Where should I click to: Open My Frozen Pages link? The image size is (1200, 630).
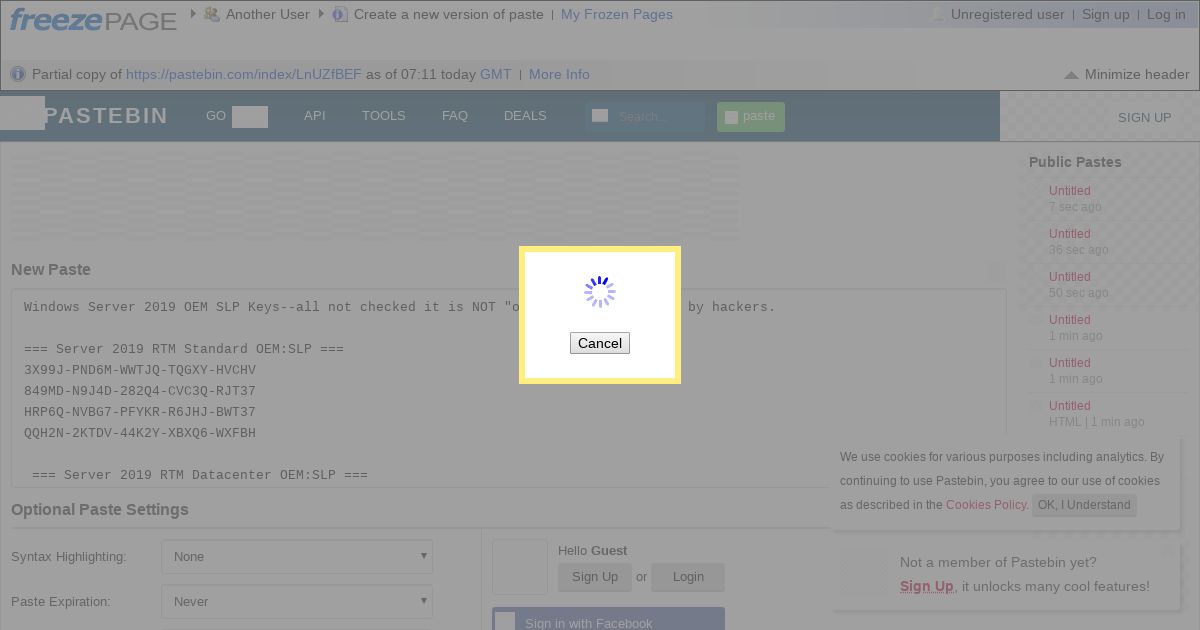click(617, 14)
